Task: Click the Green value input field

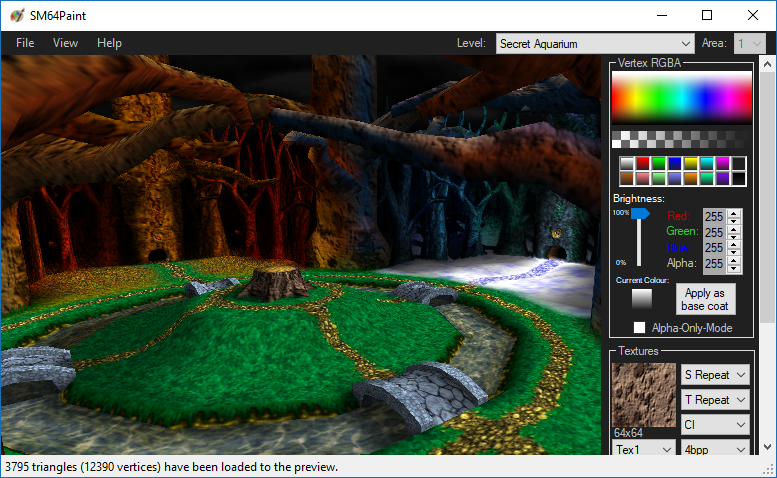Action: (x=715, y=232)
